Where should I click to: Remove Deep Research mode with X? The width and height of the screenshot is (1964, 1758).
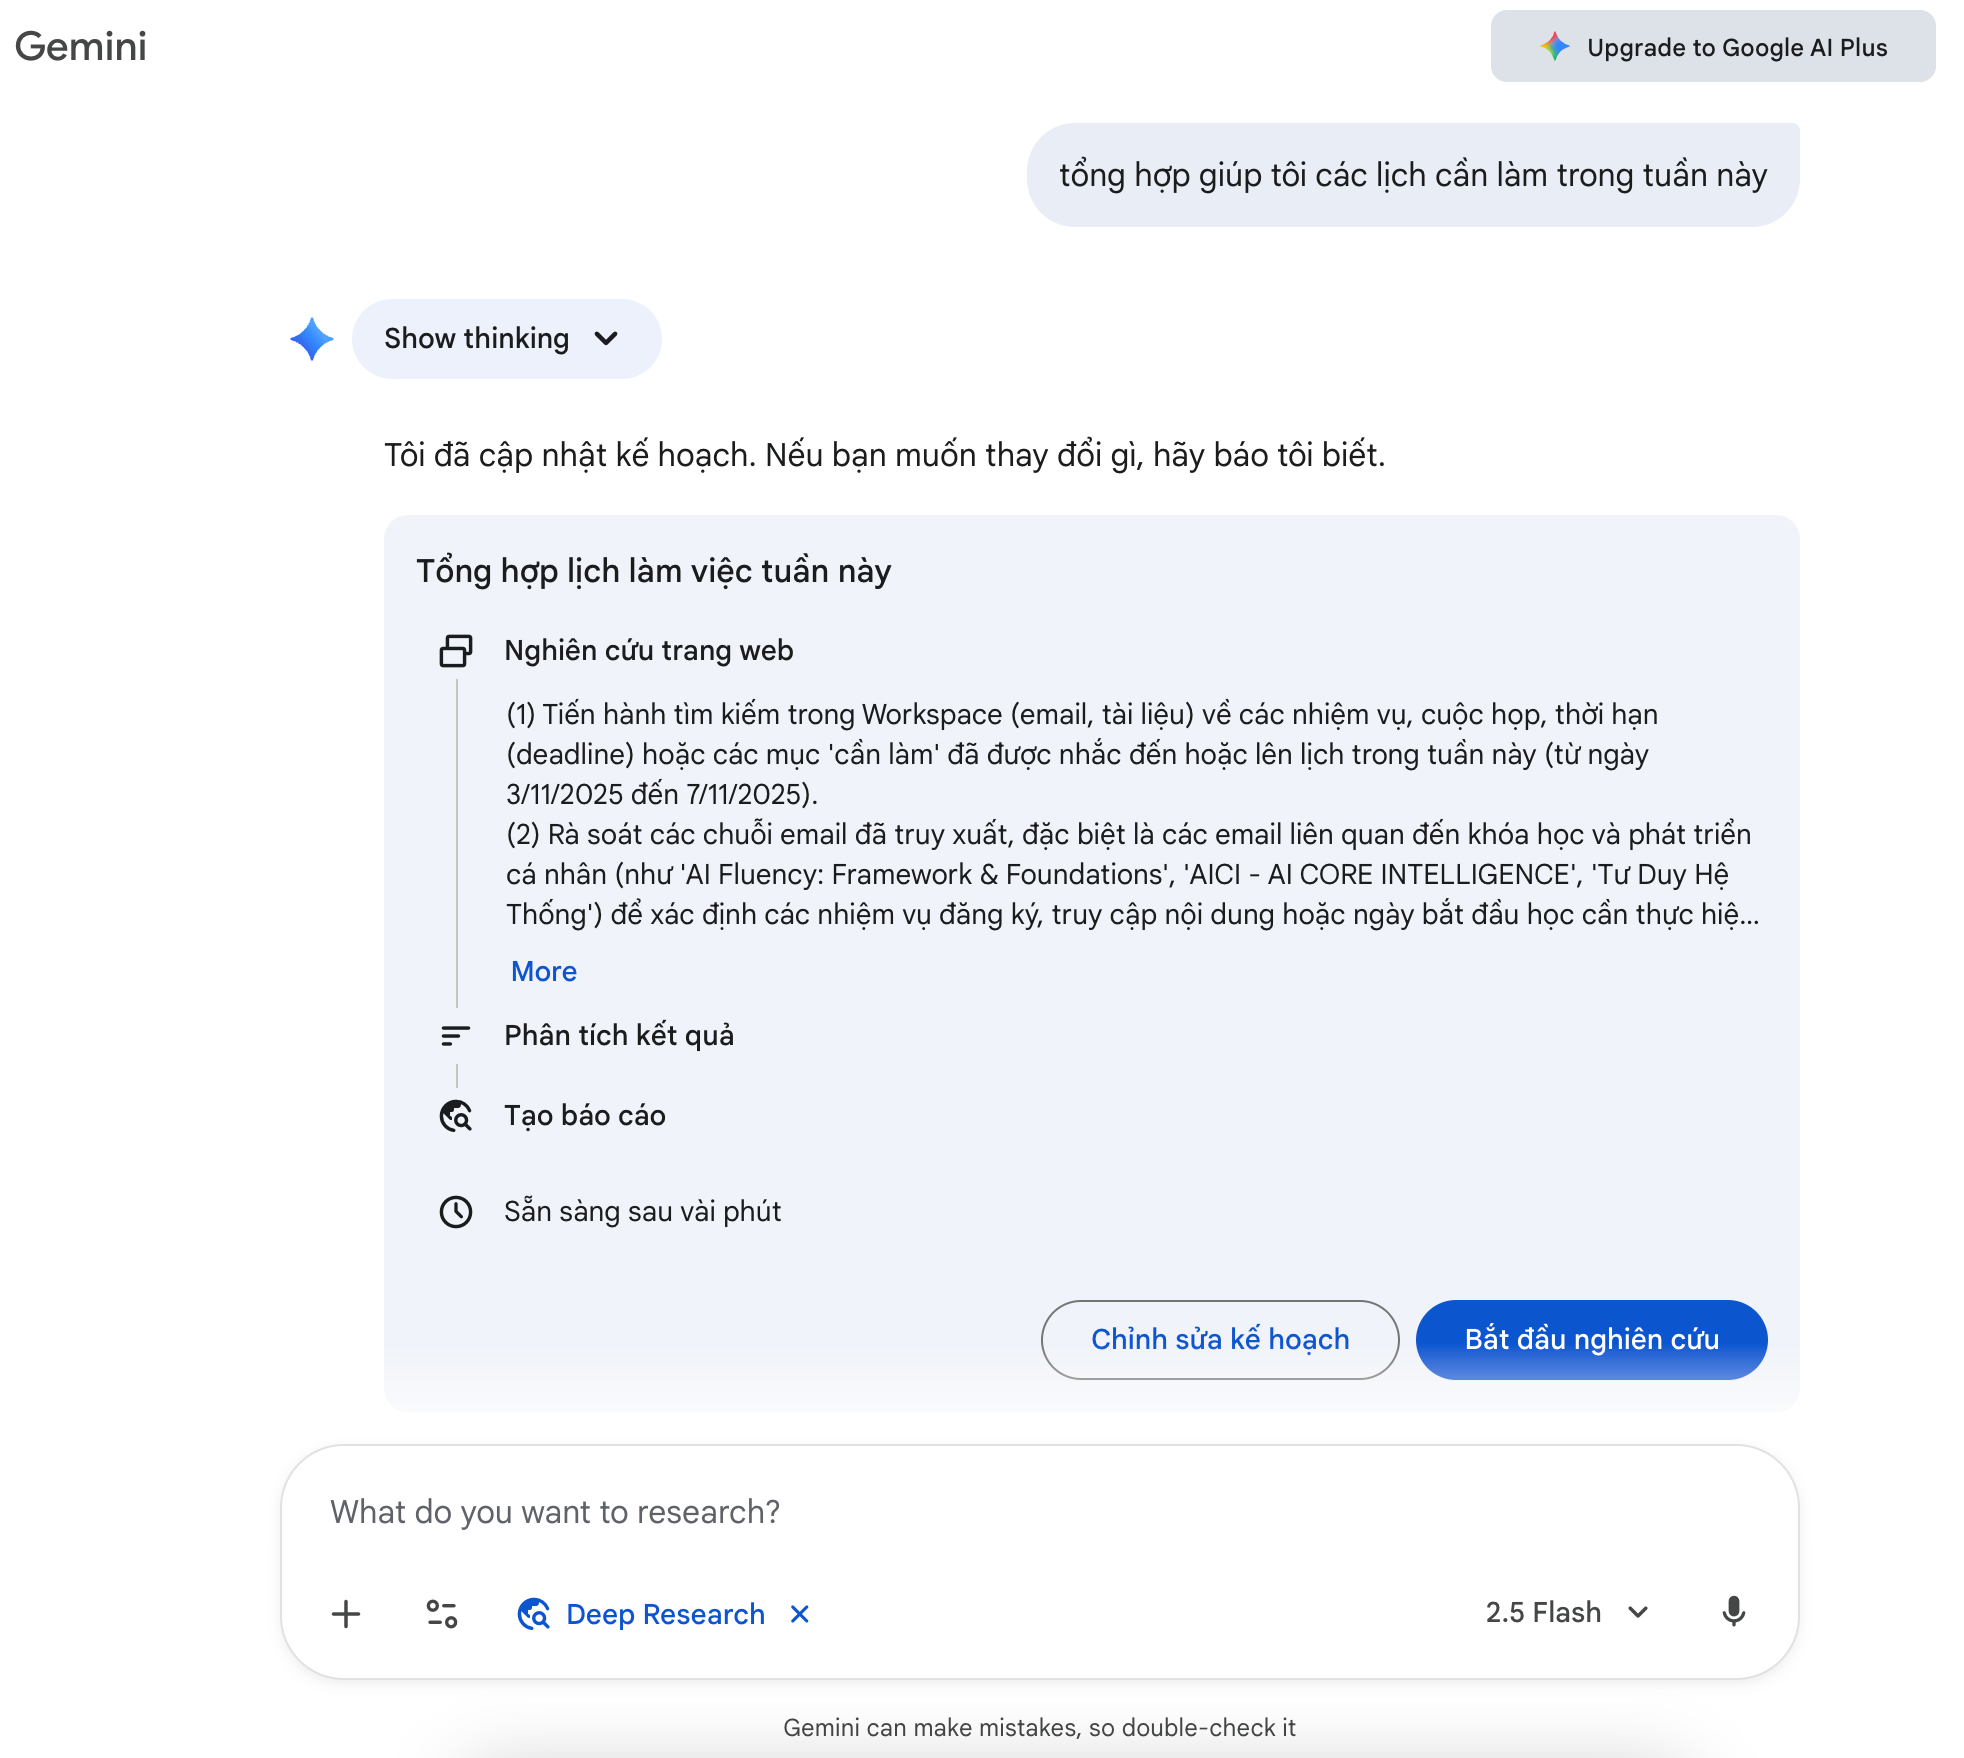point(800,1613)
